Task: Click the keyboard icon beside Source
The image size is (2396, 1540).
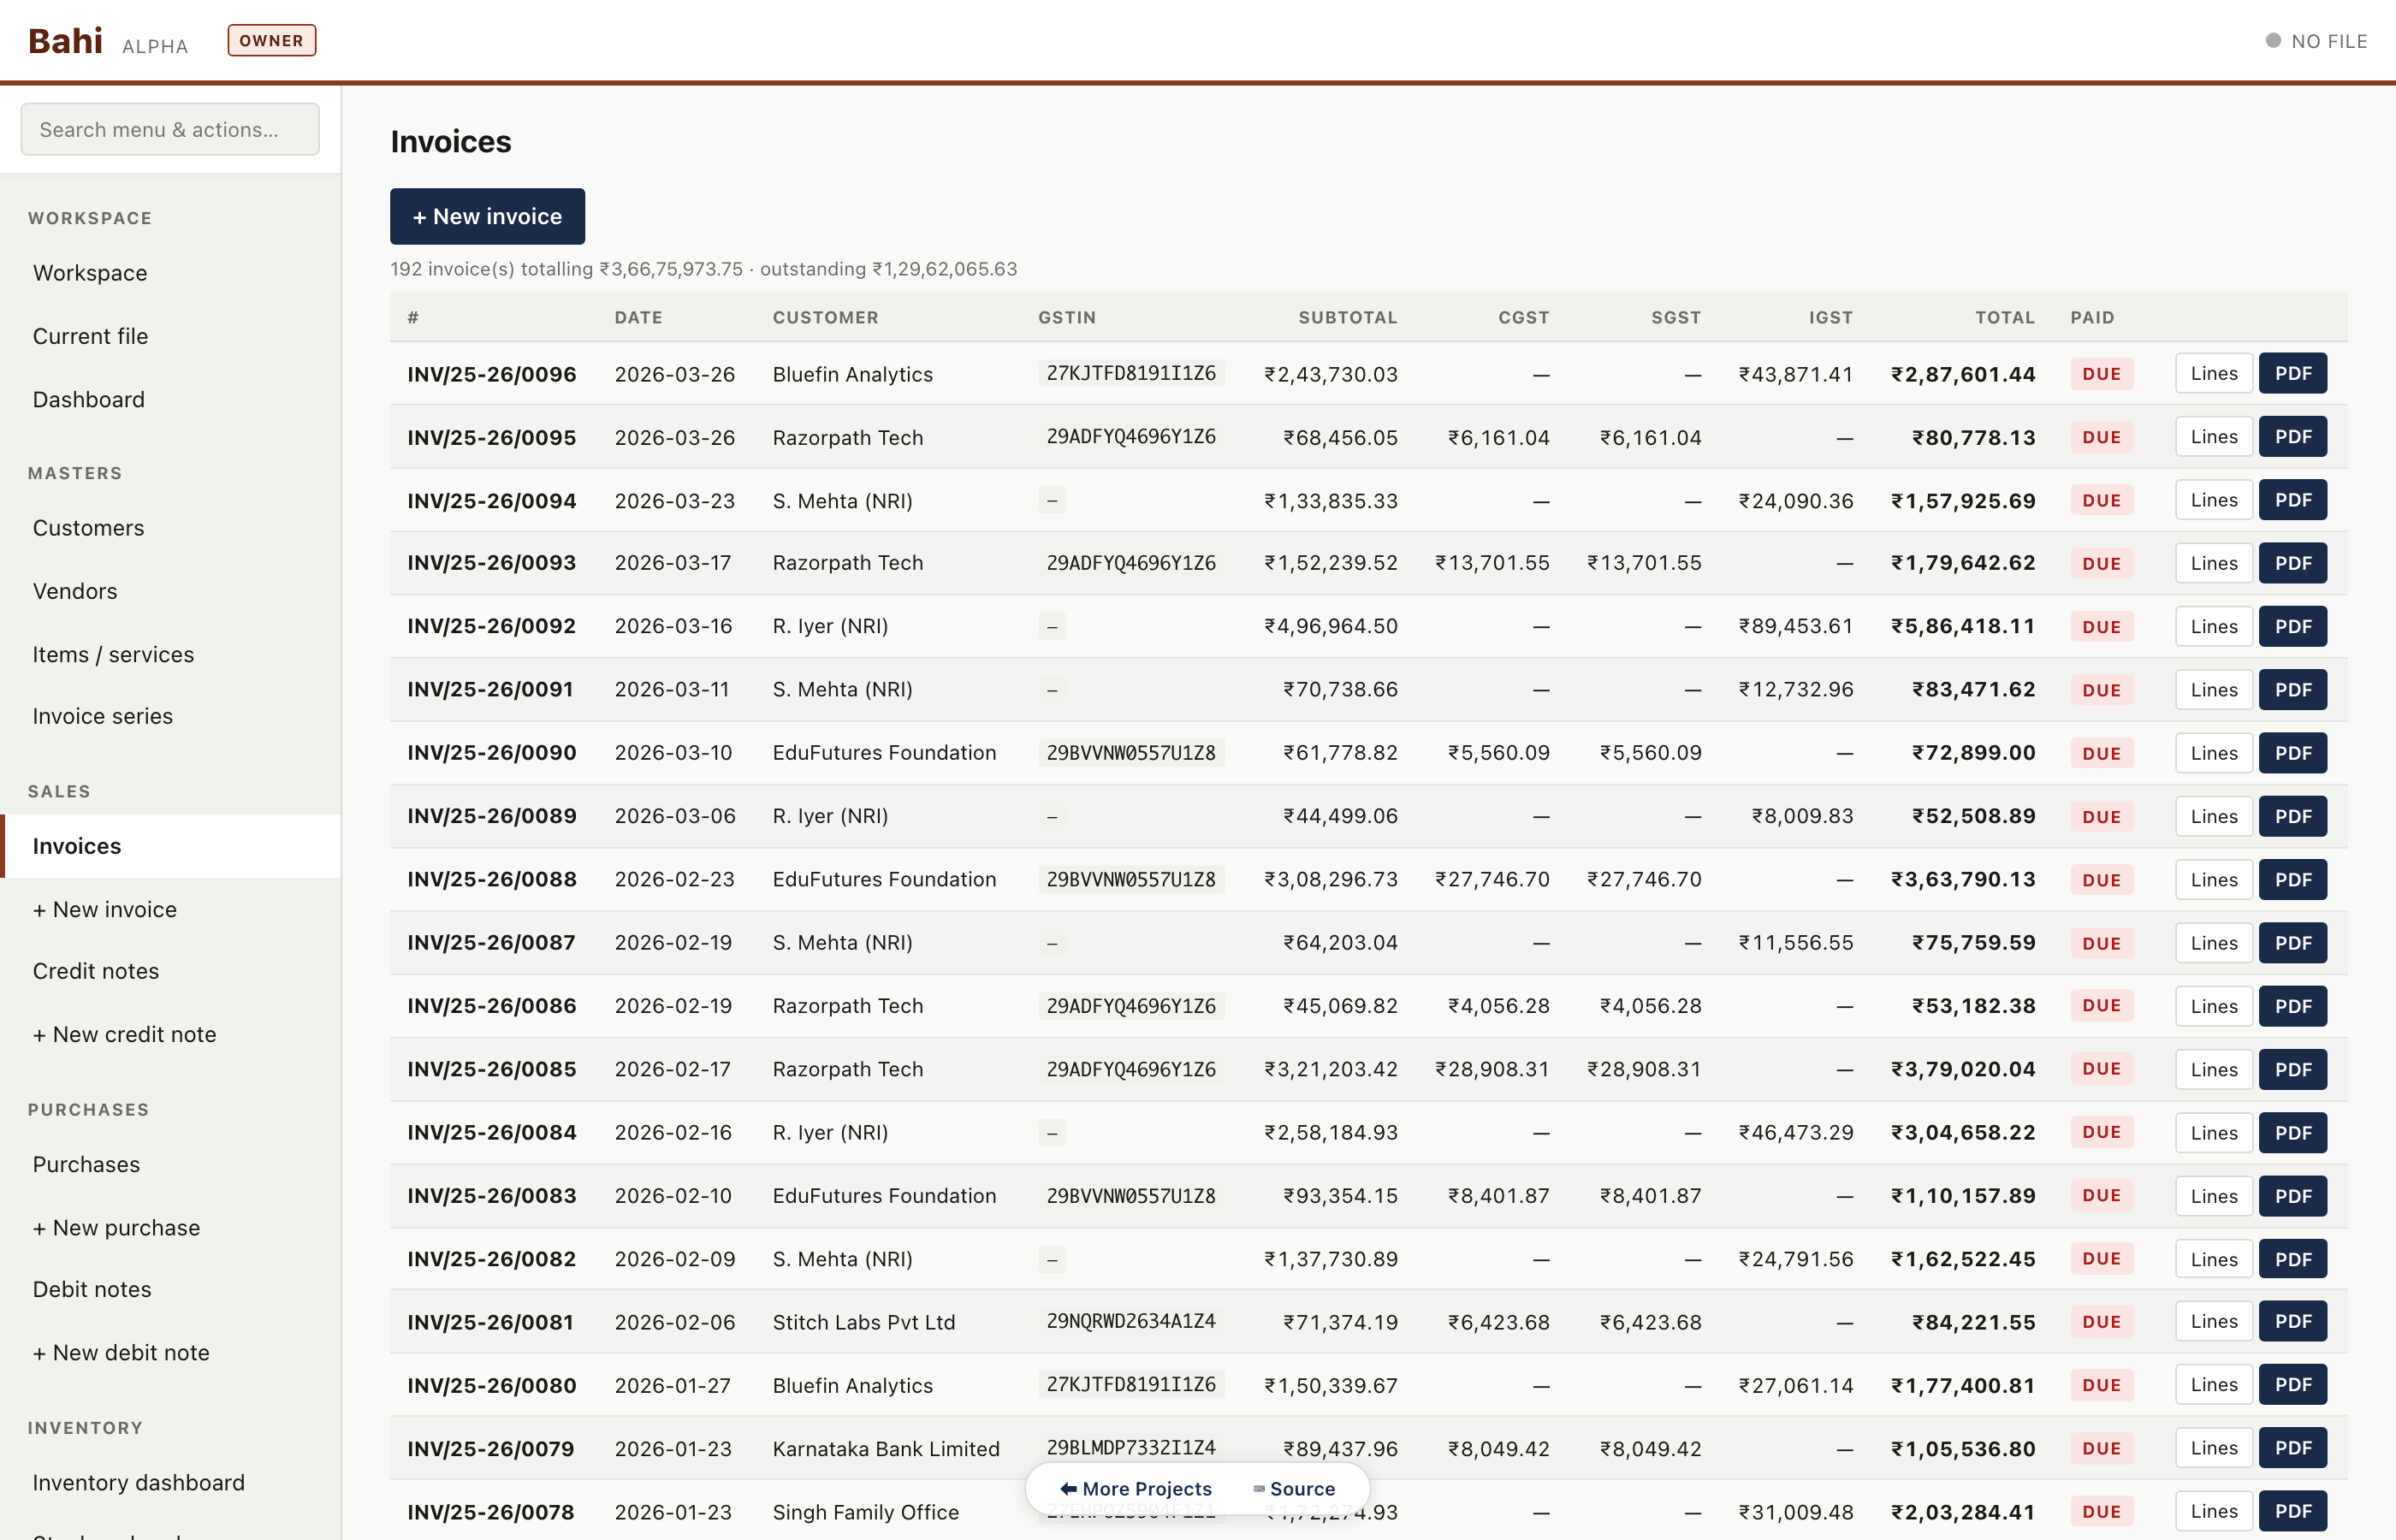Action: [1258, 1488]
